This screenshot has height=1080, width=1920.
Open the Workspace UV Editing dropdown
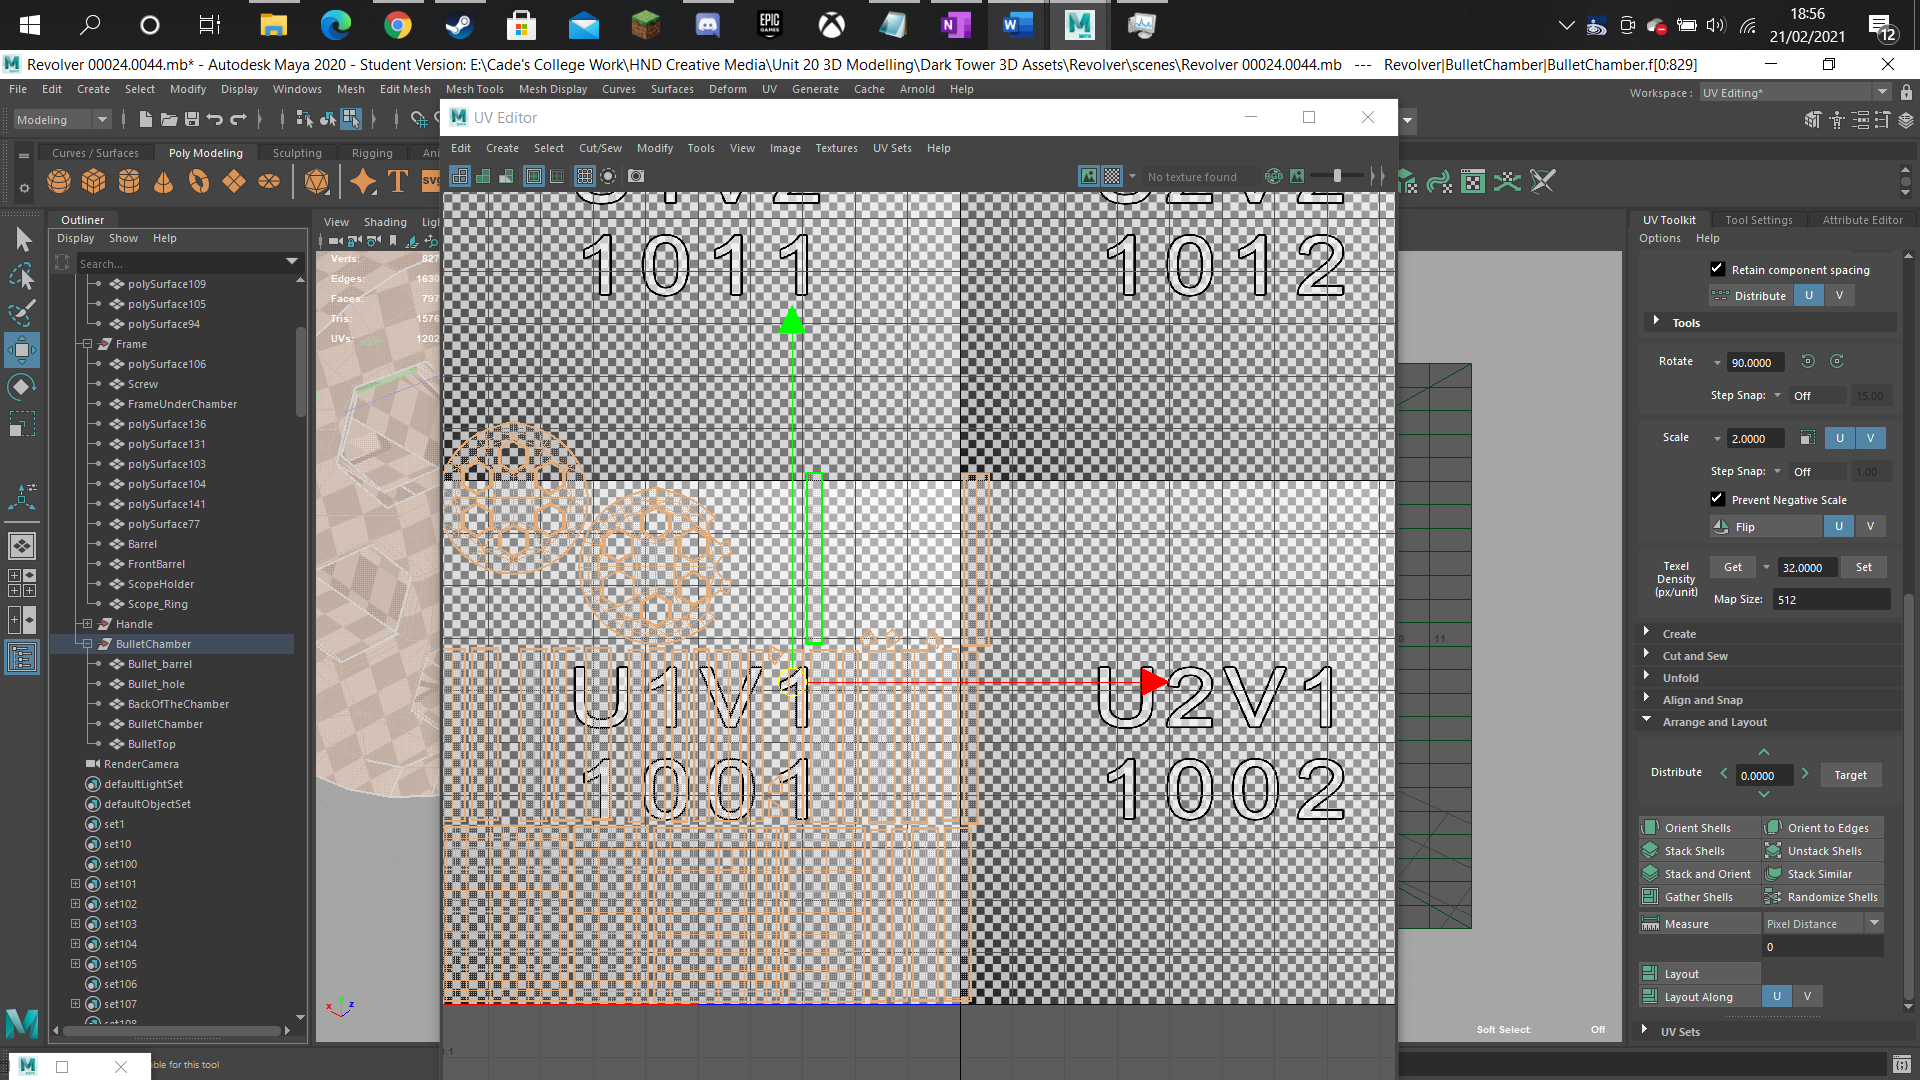pos(1795,92)
